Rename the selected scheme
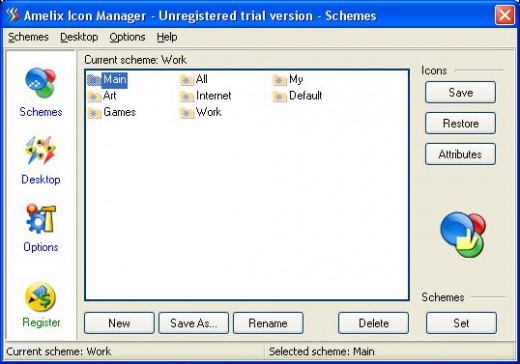Screen dimensions: 520x364 pos(268,323)
